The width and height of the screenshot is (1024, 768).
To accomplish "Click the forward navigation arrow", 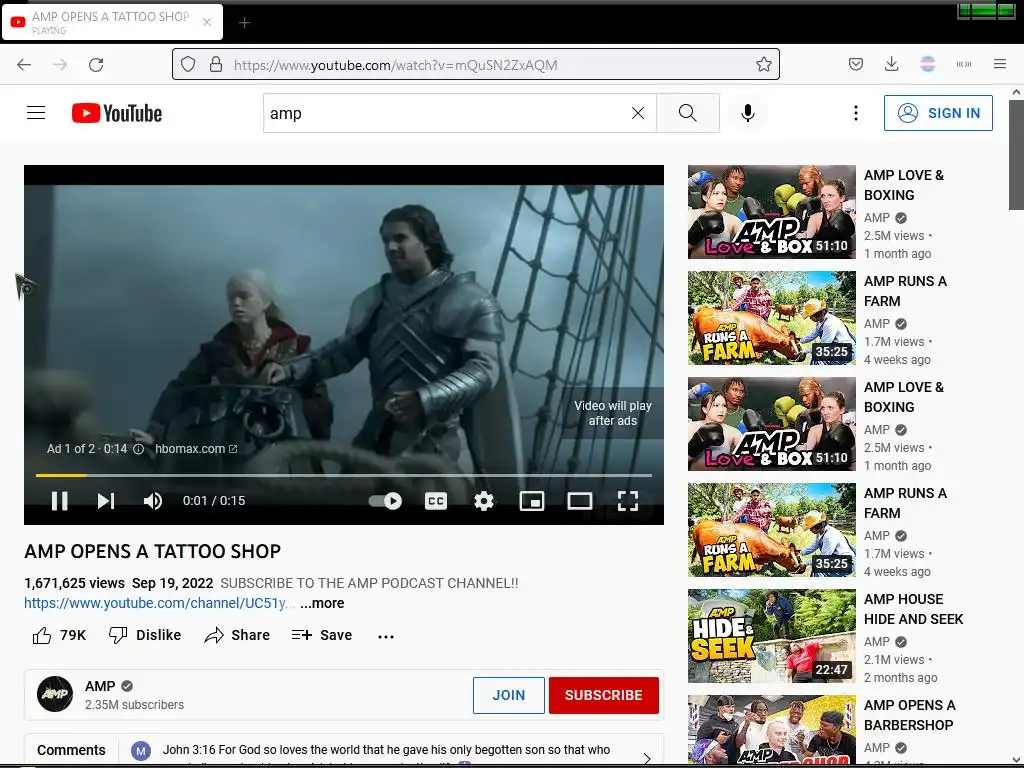I will pyautogui.click(x=60, y=65).
